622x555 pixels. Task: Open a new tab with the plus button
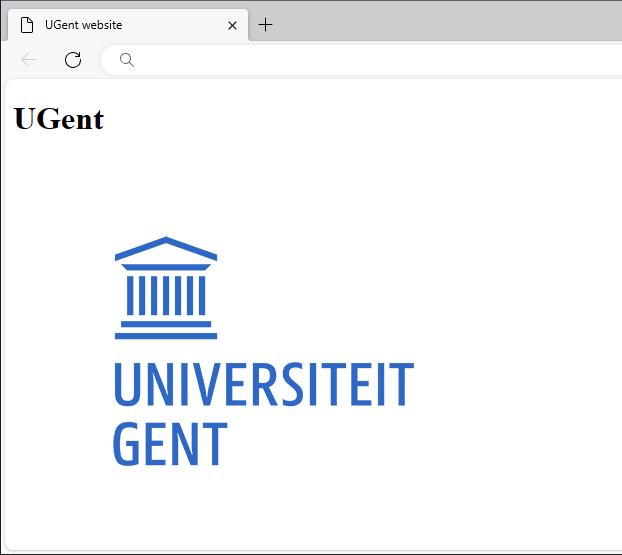265,25
